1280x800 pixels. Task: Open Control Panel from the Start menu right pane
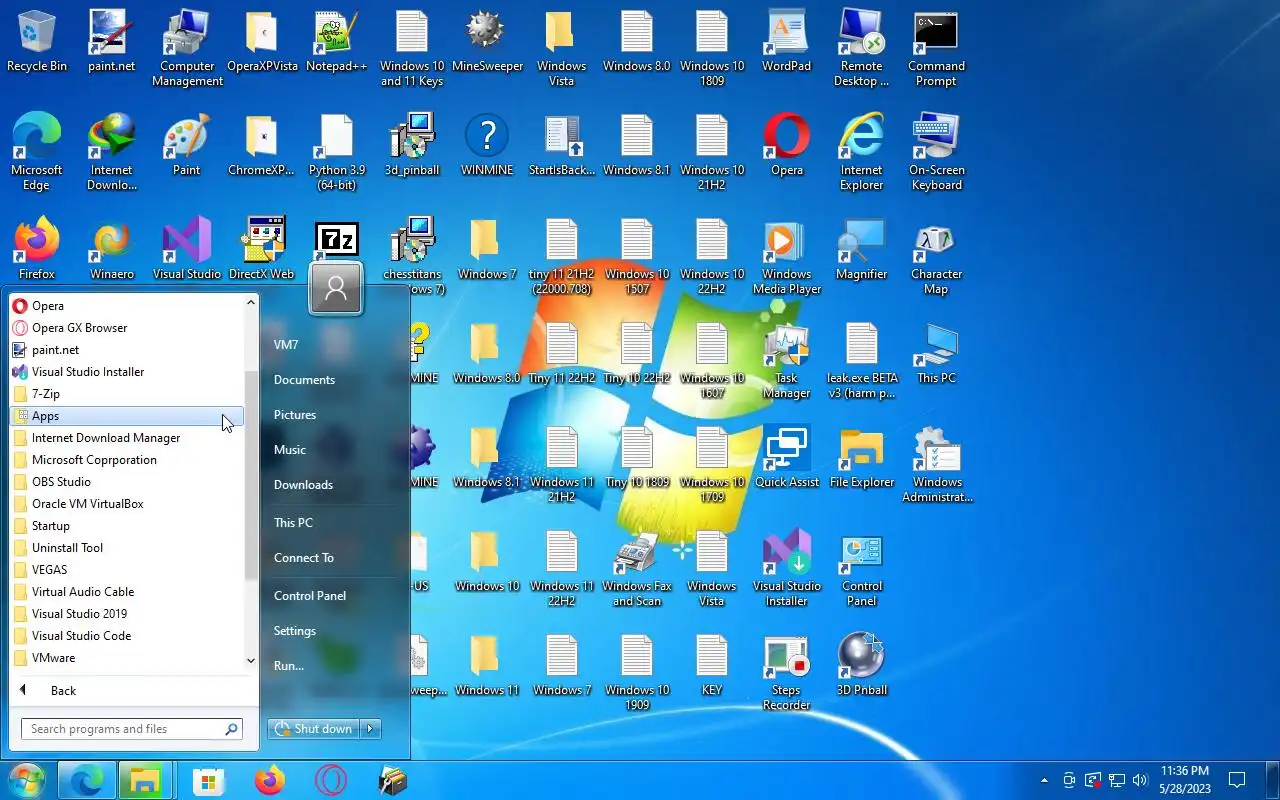click(x=310, y=596)
